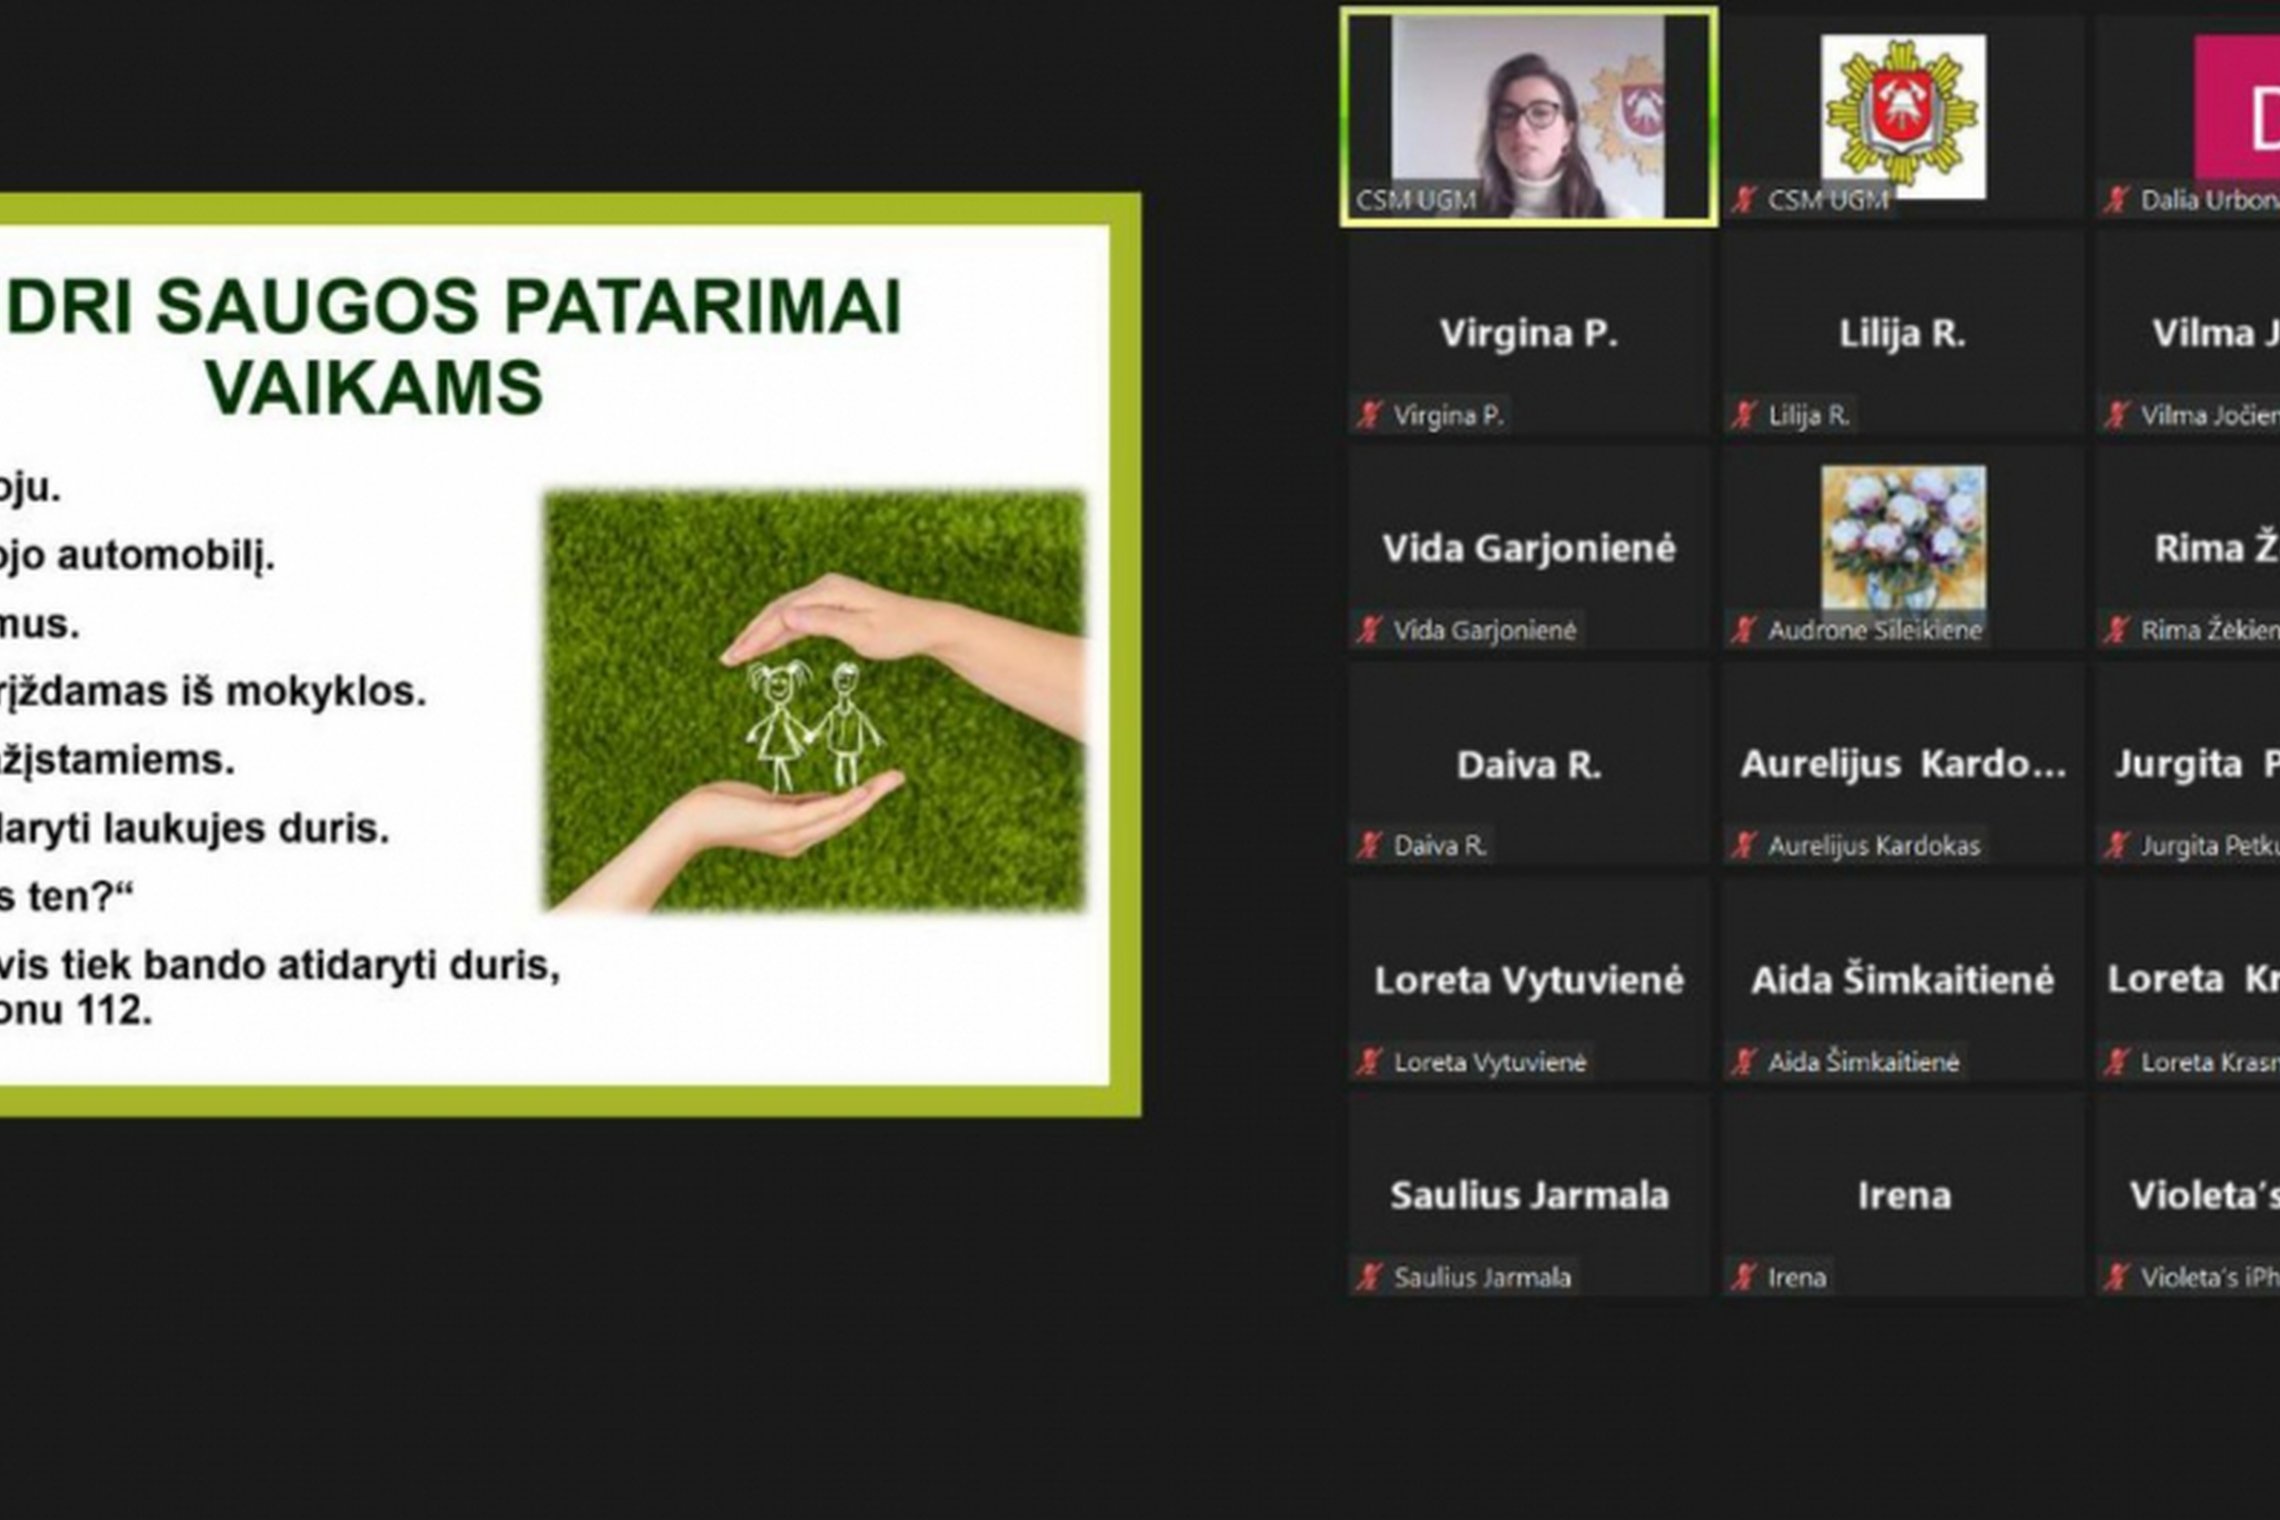Click muted mic icon beside Jurgita Petku

[2116, 845]
